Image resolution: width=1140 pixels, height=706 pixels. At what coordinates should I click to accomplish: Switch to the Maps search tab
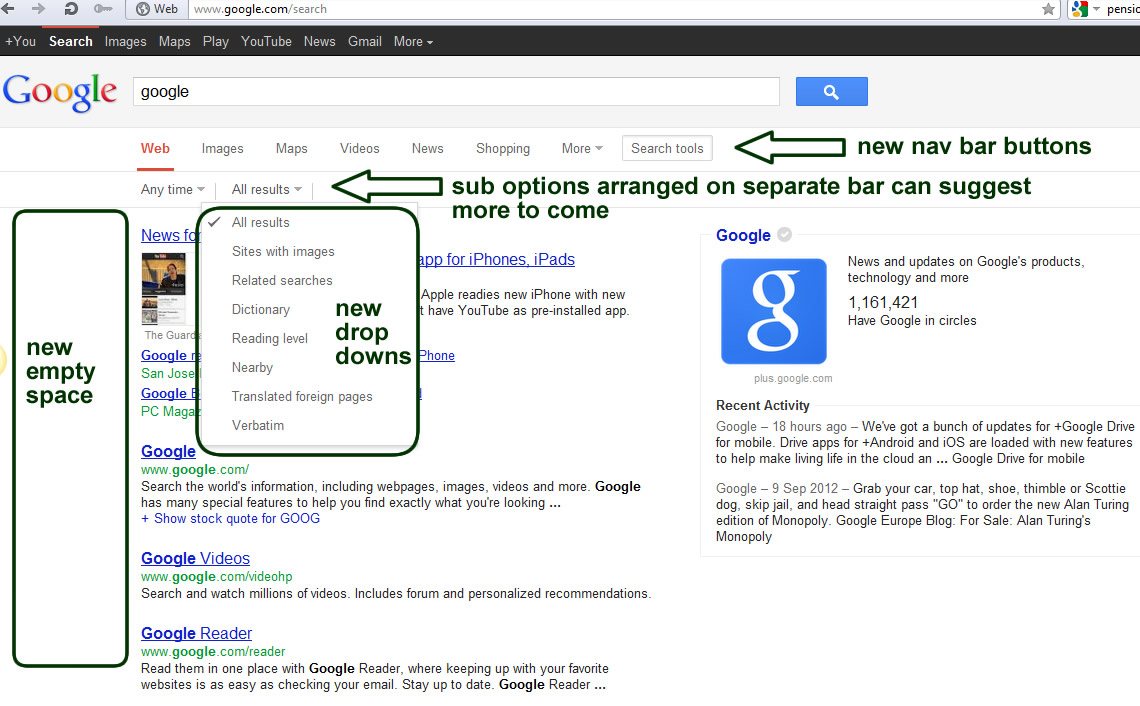292,148
